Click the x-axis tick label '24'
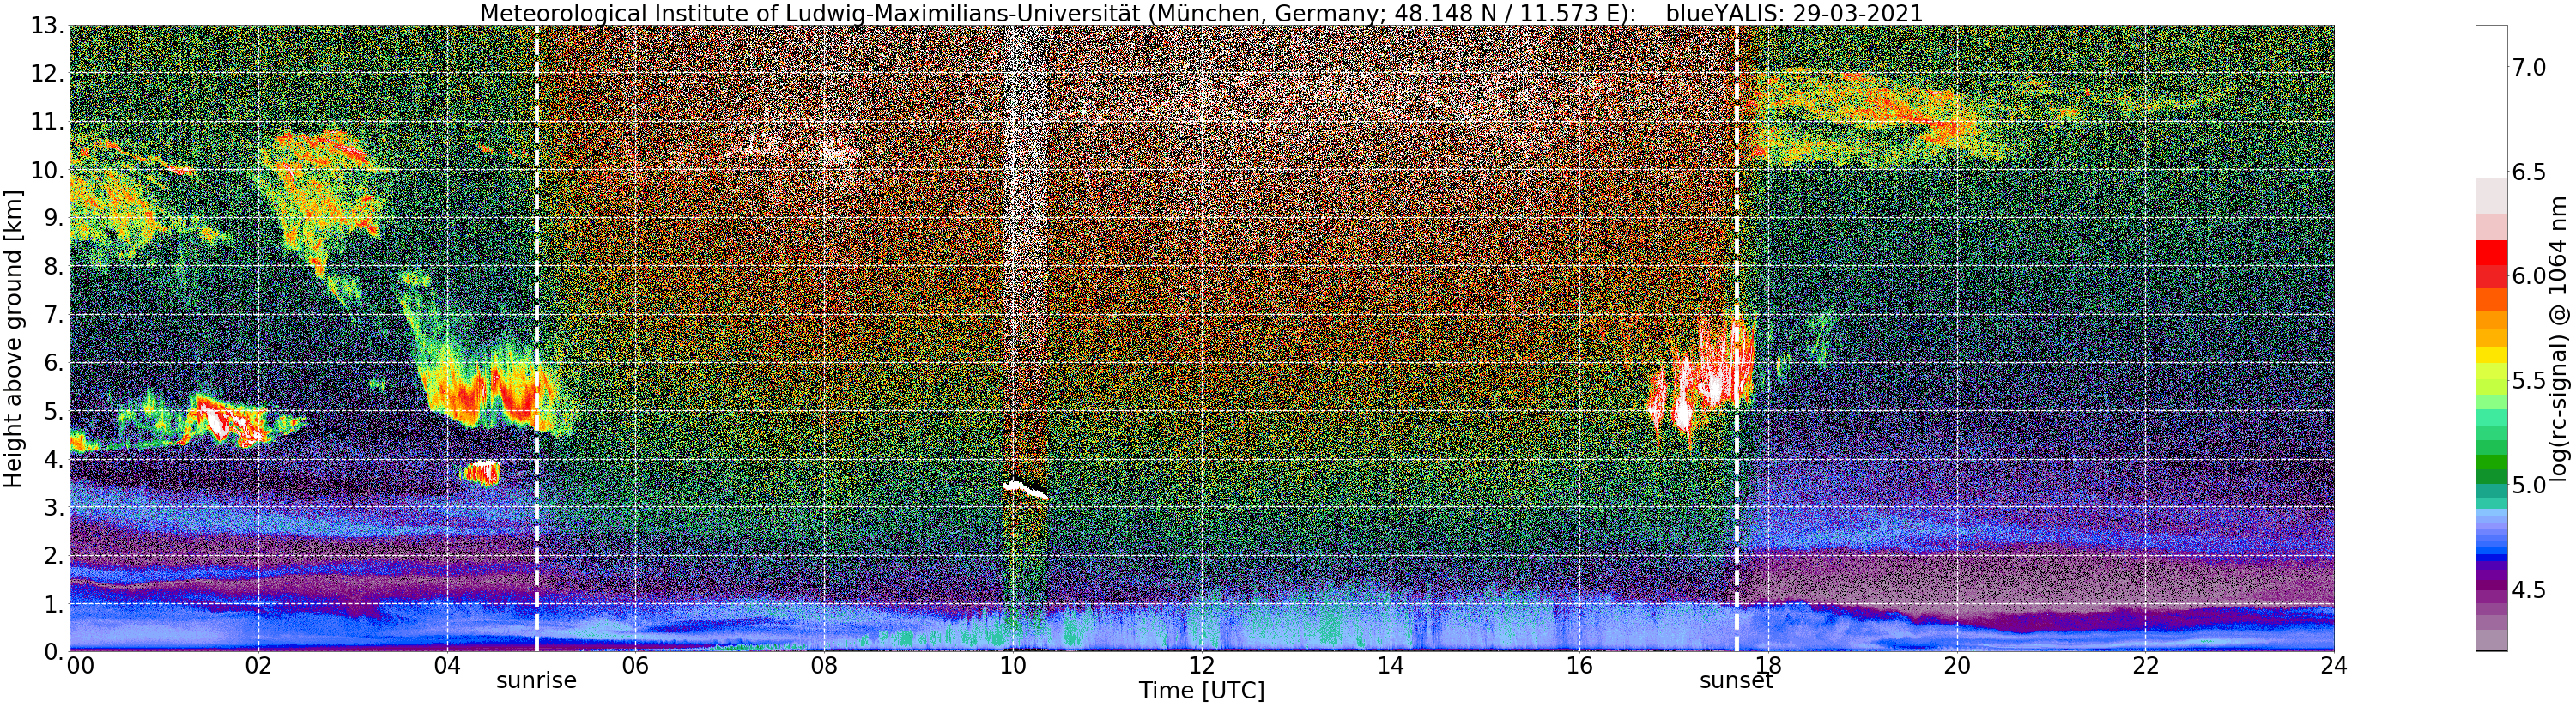2576x707 pixels. pos(2334,666)
